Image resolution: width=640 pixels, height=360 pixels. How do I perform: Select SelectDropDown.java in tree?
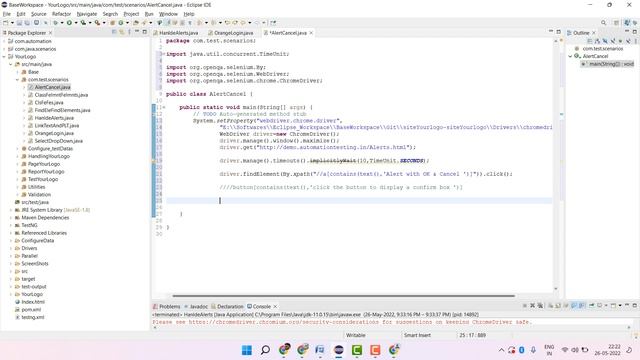[58, 141]
